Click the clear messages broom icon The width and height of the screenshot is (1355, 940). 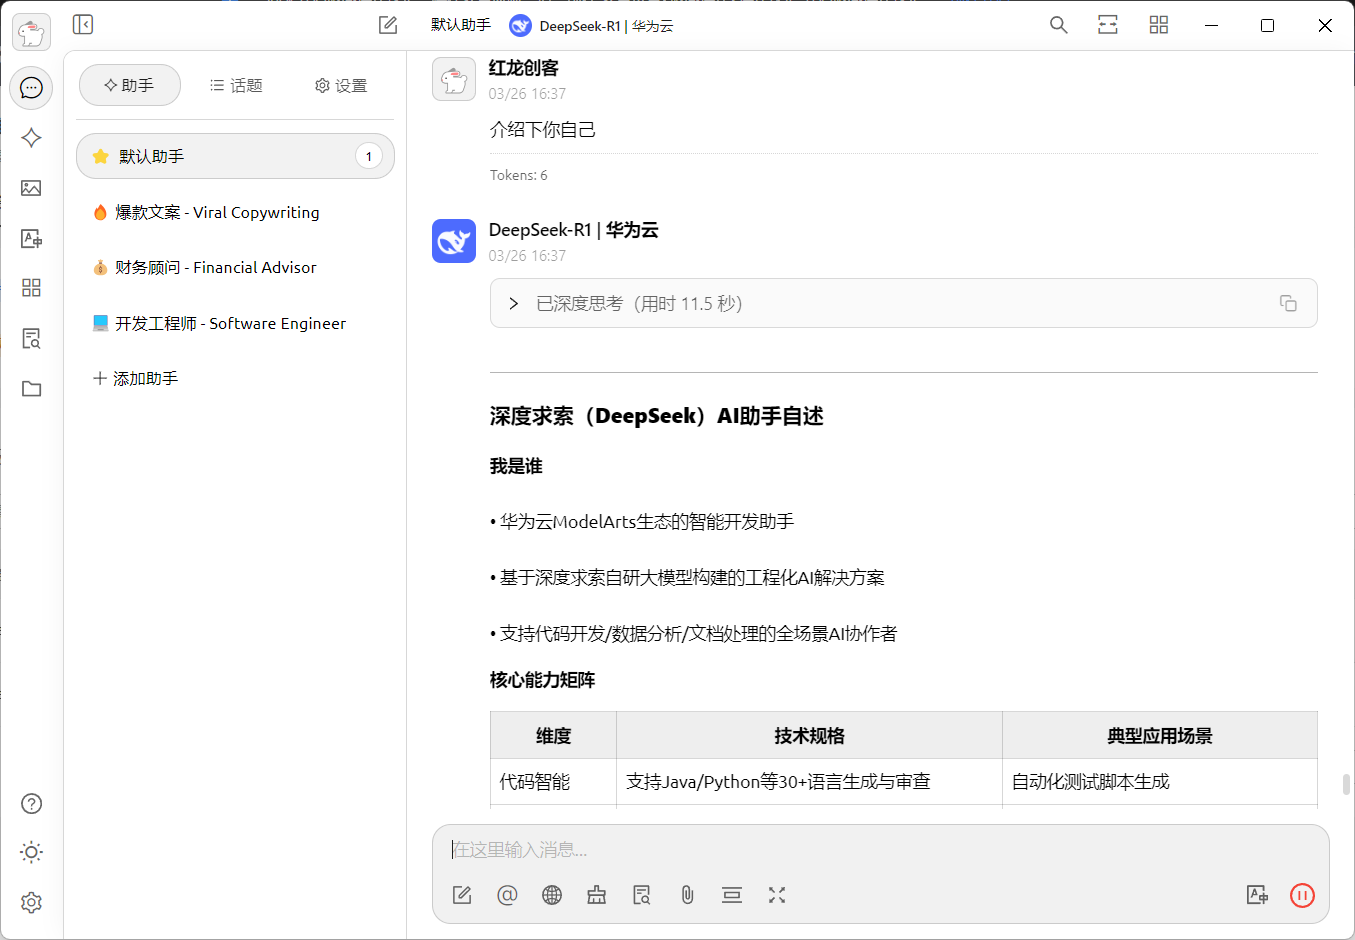(597, 895)
